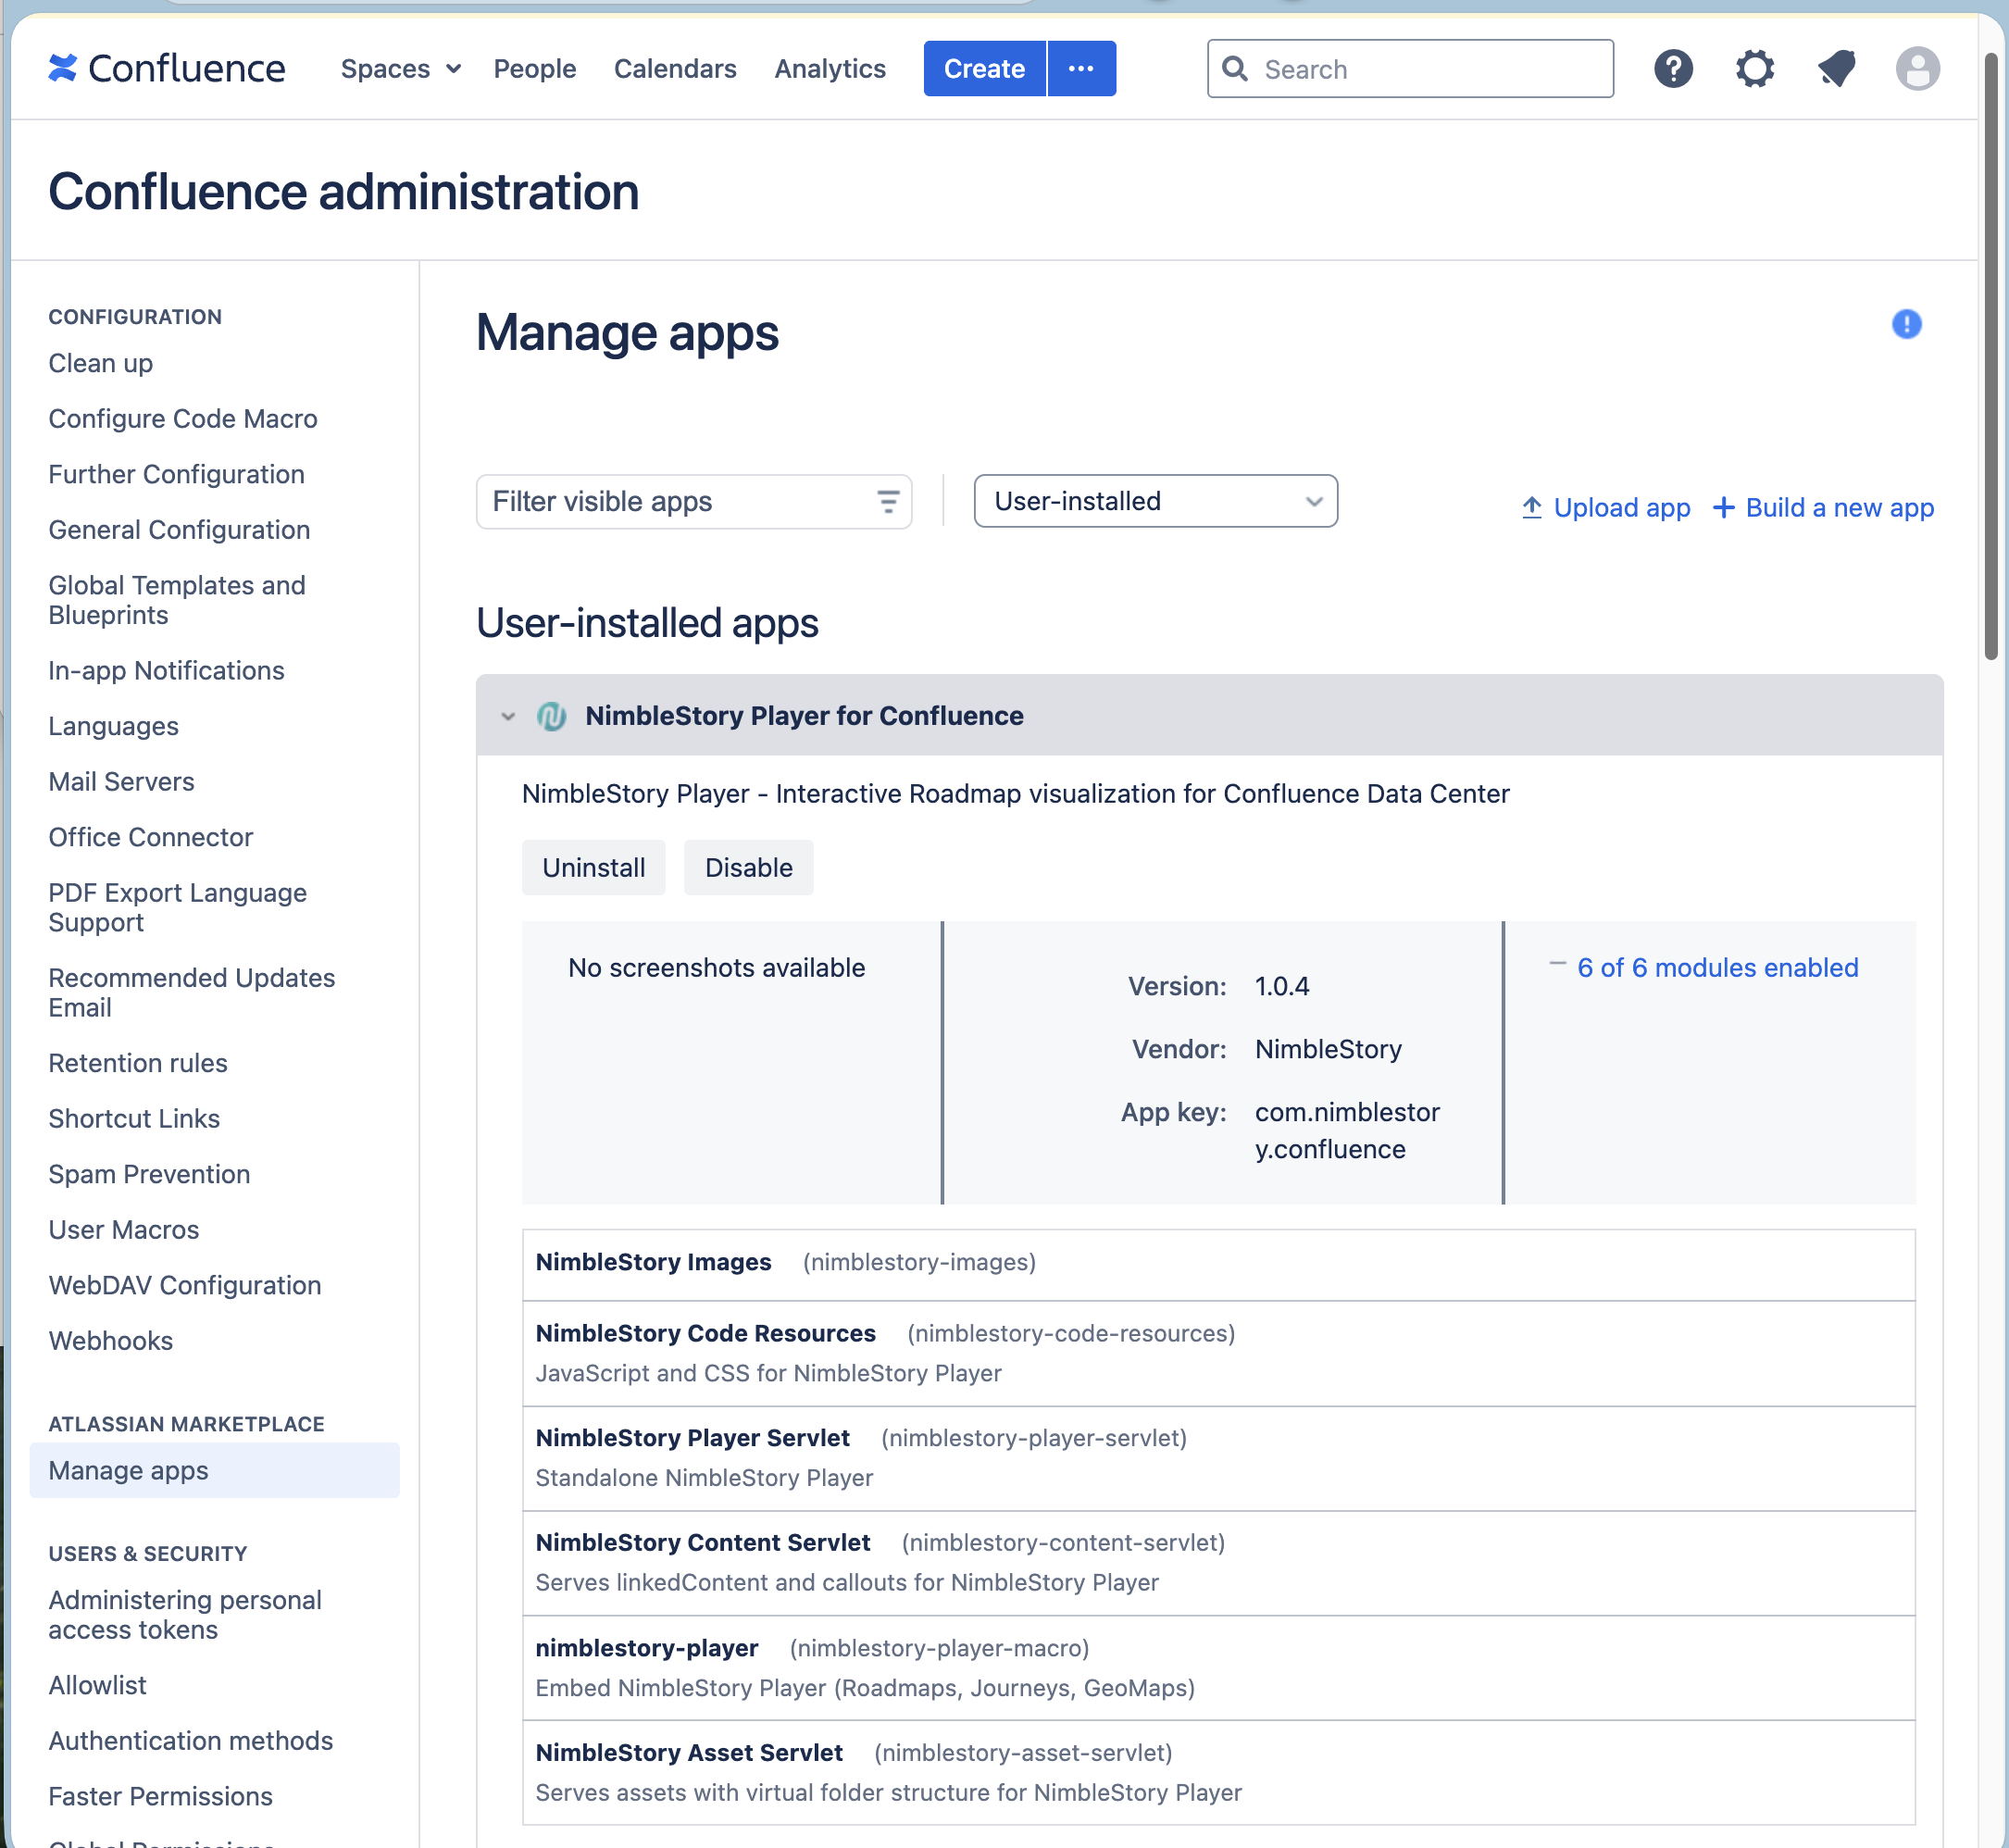
Task: Click the filter icon in Filter visible apps
Action: [x=888, y=501]
